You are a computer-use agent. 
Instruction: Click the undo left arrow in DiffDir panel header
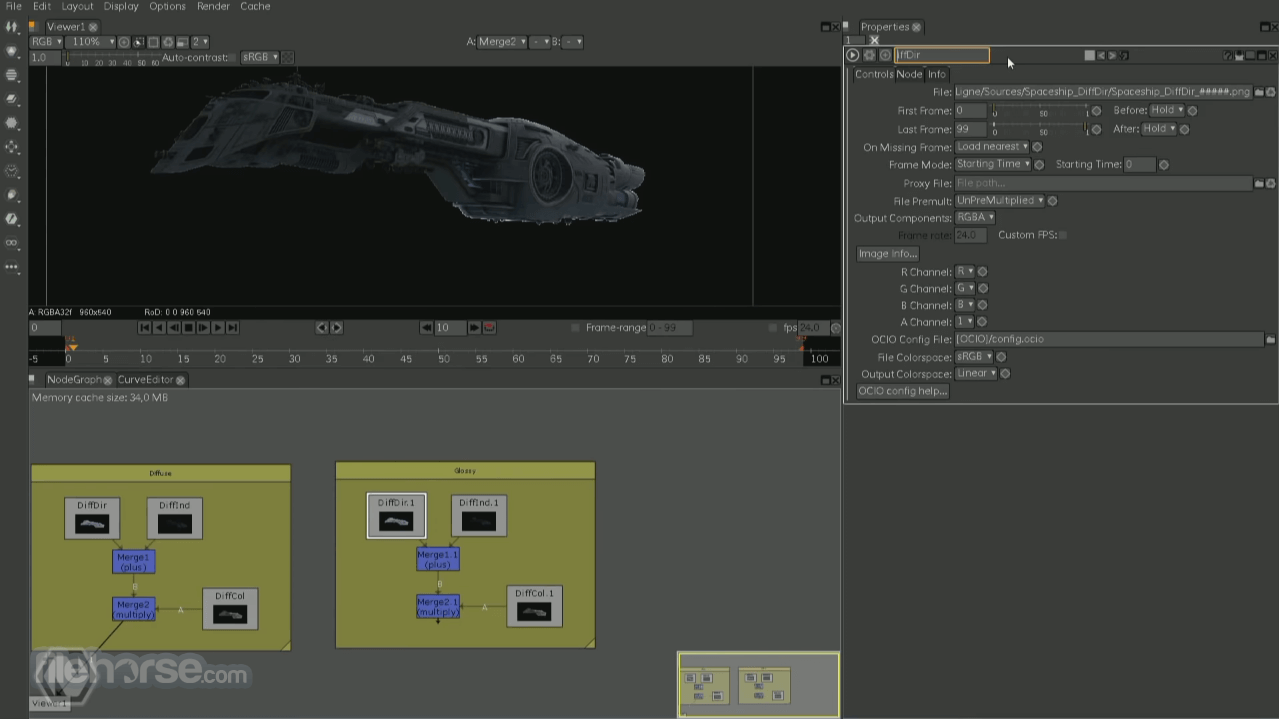pos(1100,56)
